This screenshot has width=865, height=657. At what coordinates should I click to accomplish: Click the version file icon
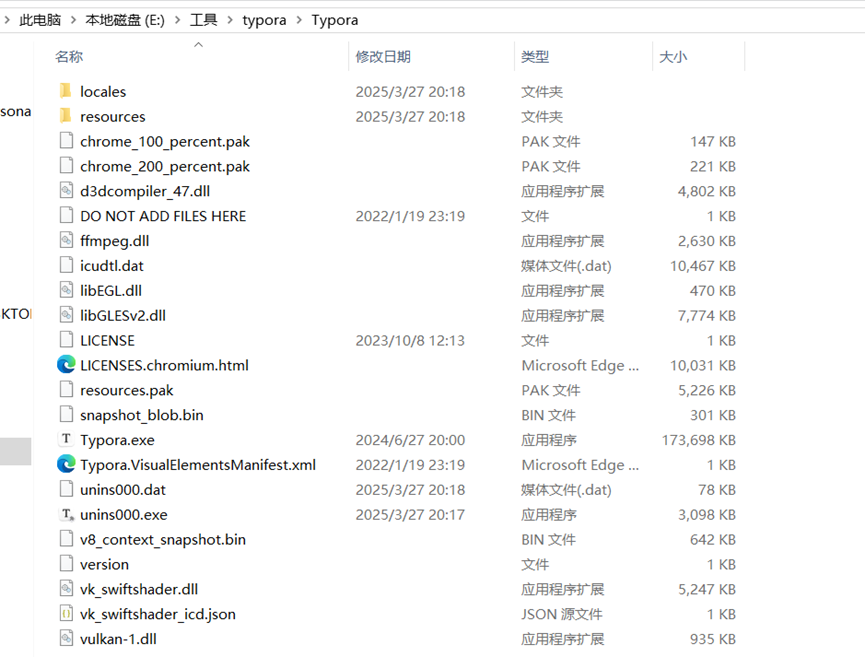(x=66, y=563)
